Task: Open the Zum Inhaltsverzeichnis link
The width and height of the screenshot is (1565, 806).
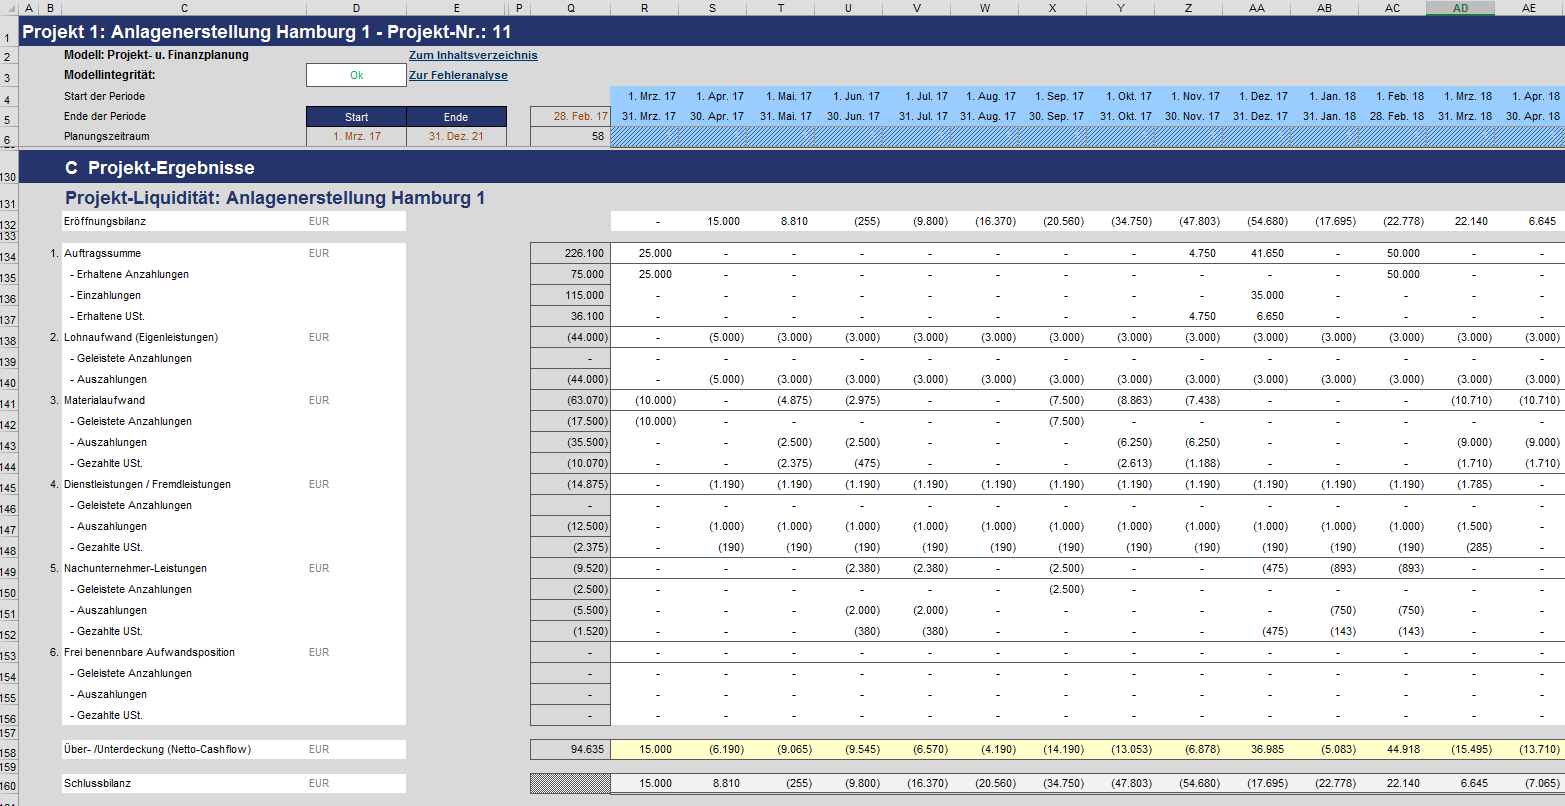Action: (473, 55)
